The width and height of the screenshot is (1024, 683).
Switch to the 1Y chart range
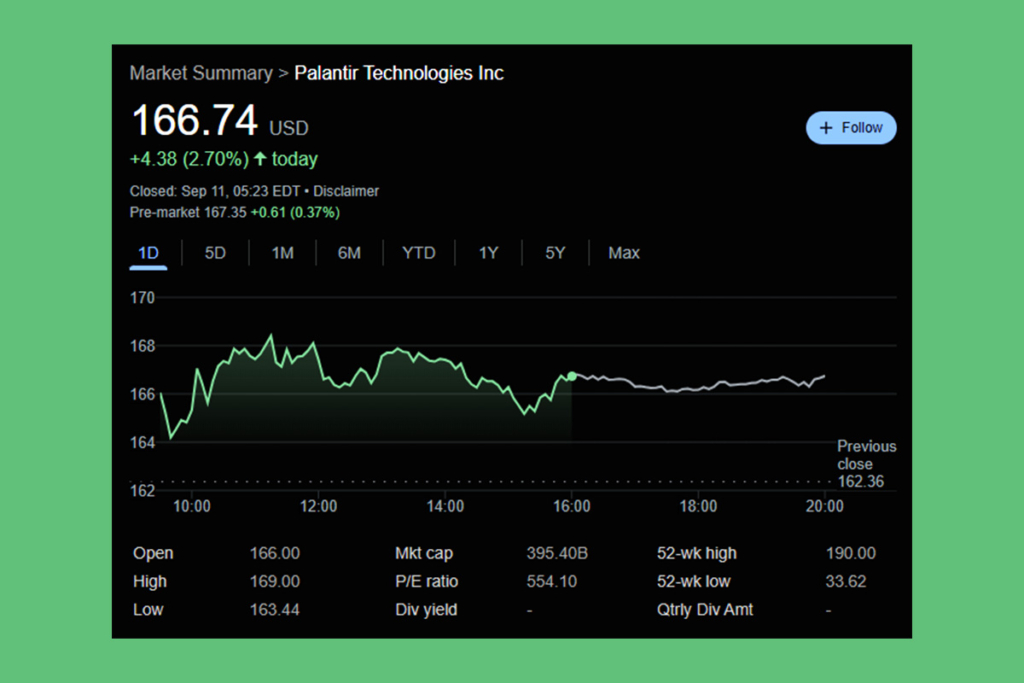point(488,253)
